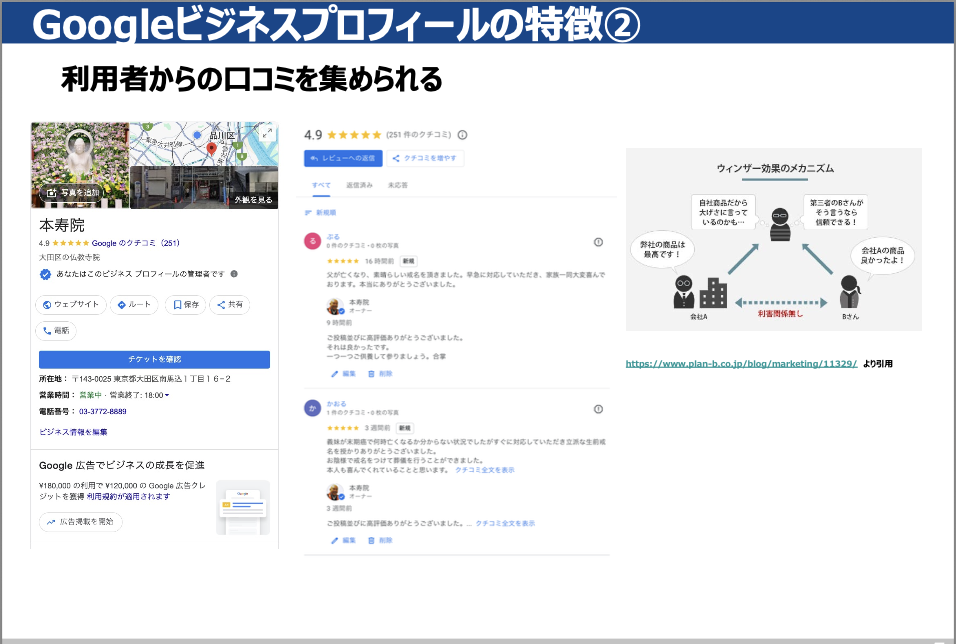The image size is (956, 644).
Task: Click 削除 trash under ぷる's review reply
Action: (x=380, y=374)
